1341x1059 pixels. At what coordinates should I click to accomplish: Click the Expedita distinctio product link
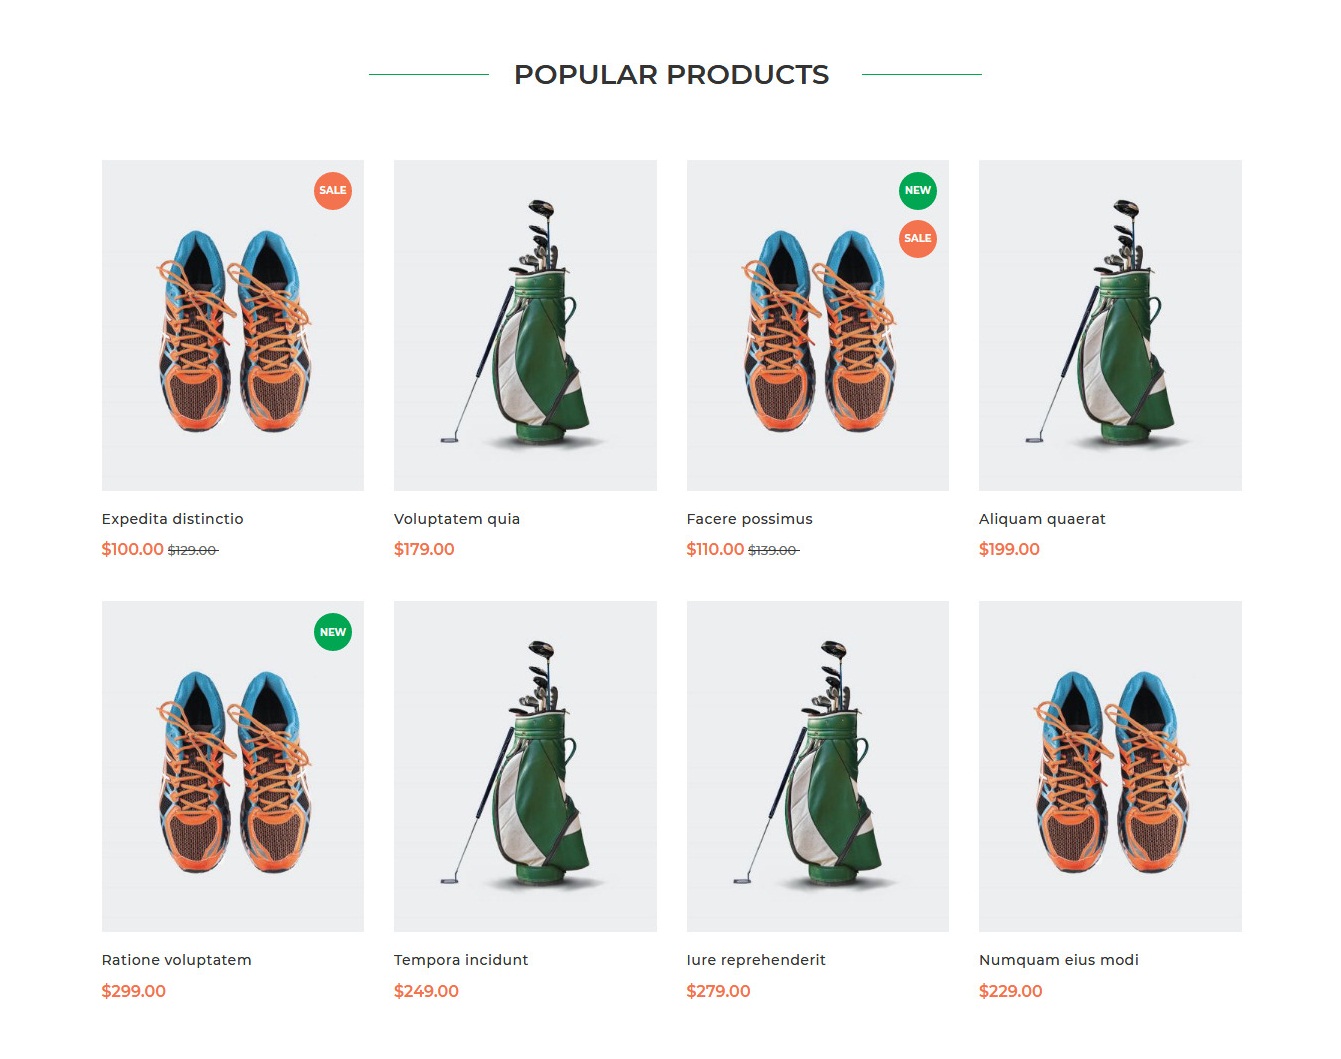[171, 519]
